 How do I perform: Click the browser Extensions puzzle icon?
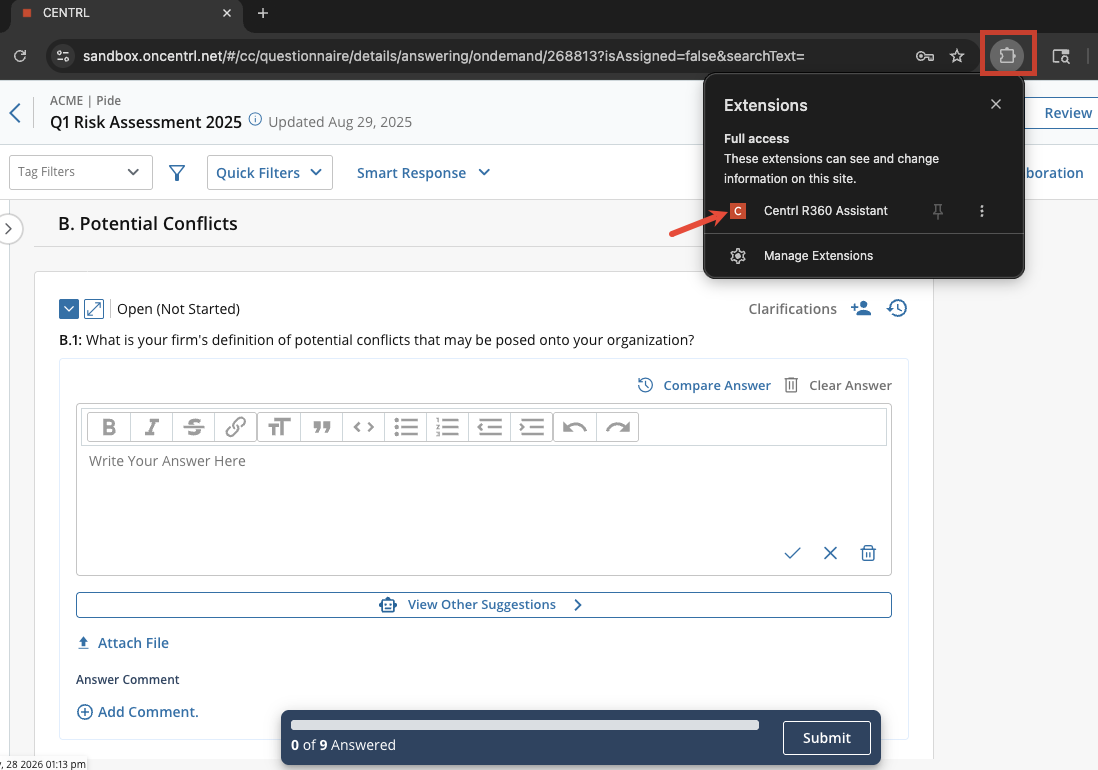pos(1007,55)
